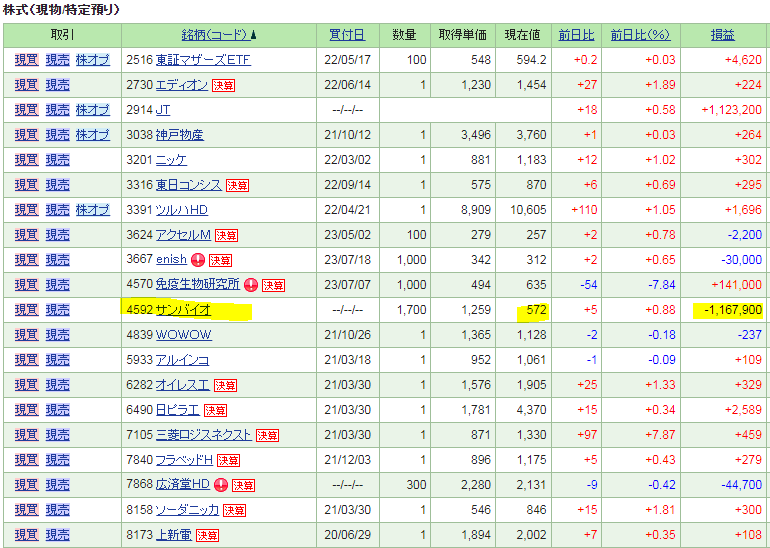This screenshot has width=770, height=548.
Task: Open the 決算 badge in the enish row
Action: coord(220,260)
